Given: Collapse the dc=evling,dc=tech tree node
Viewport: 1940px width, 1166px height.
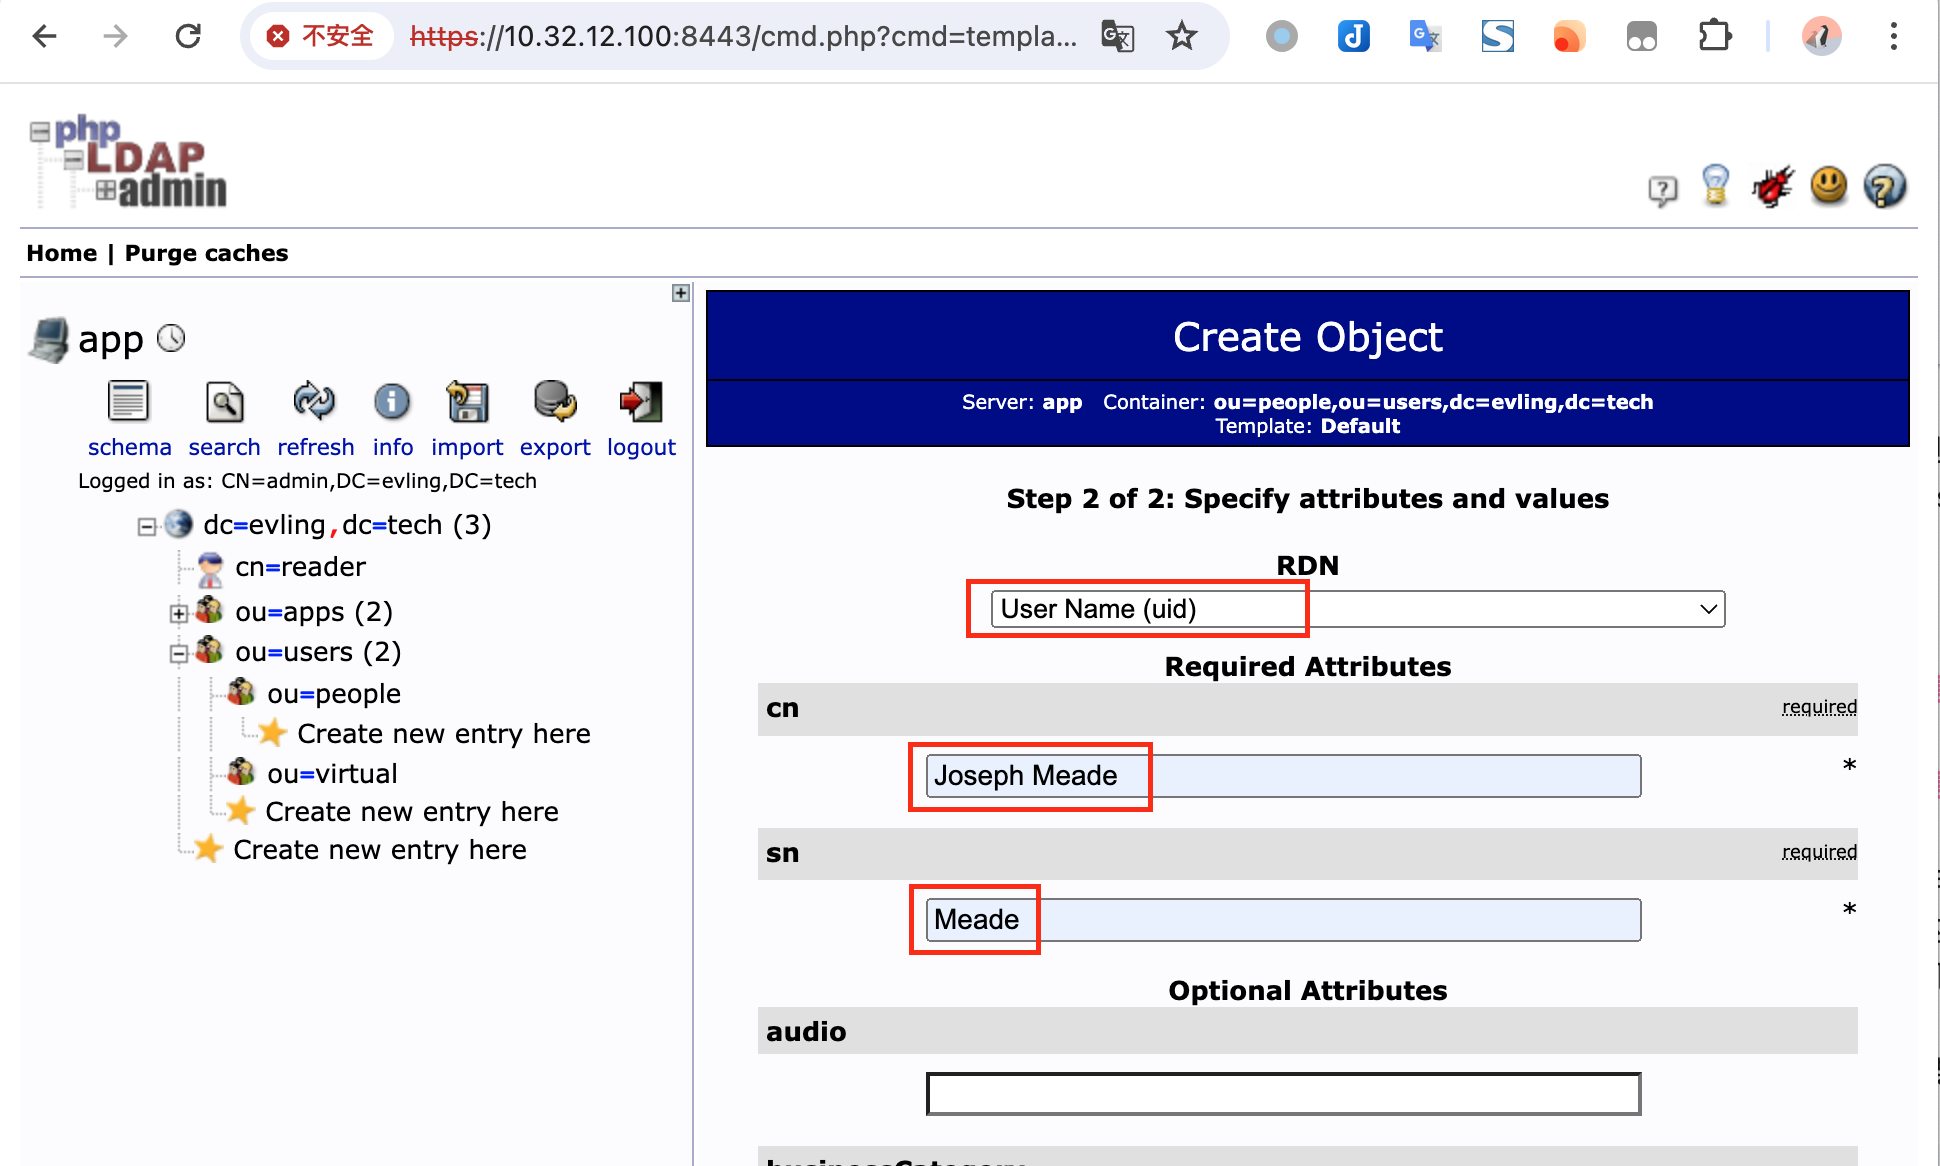Looking at the screenshot, I should 147,526.
